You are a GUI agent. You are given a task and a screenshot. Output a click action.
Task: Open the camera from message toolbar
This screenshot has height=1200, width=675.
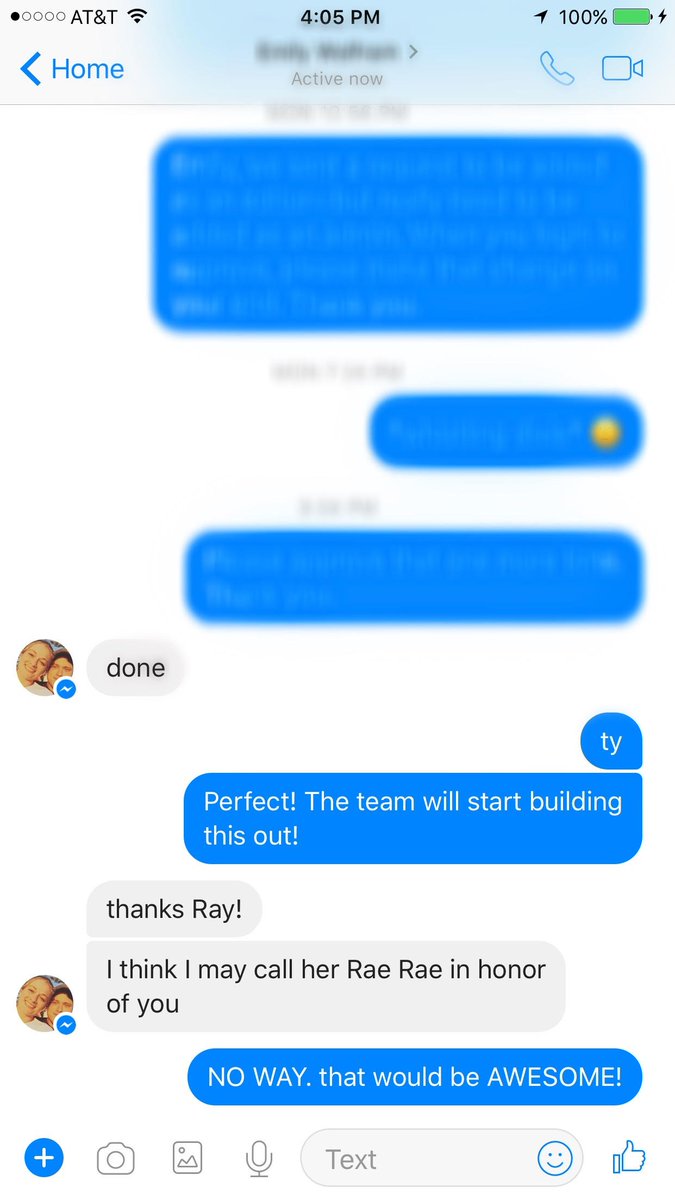click(x=116, y=1159)
